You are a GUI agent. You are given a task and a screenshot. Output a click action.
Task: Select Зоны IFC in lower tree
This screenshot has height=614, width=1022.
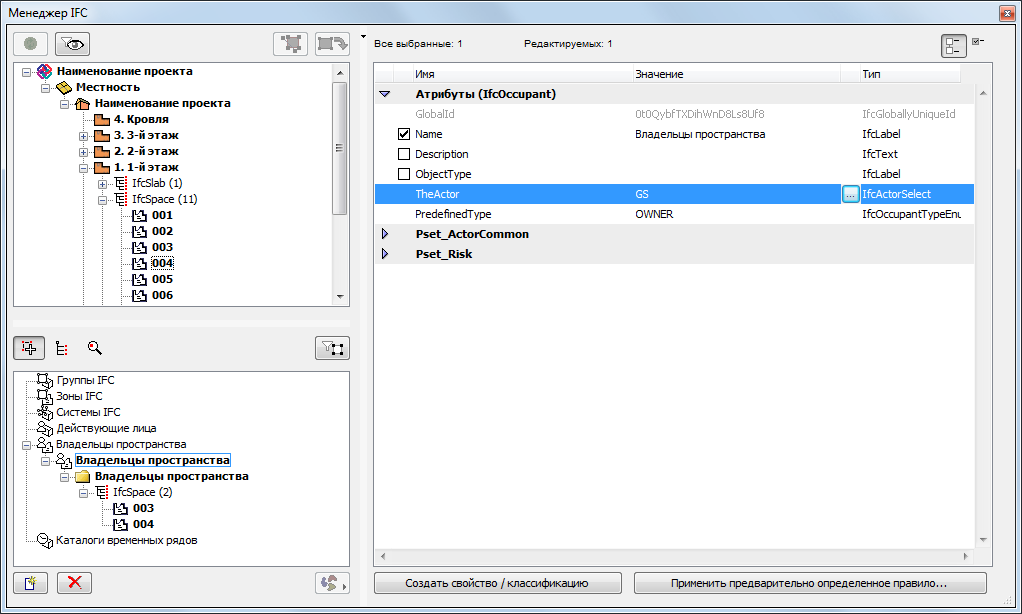79,396
